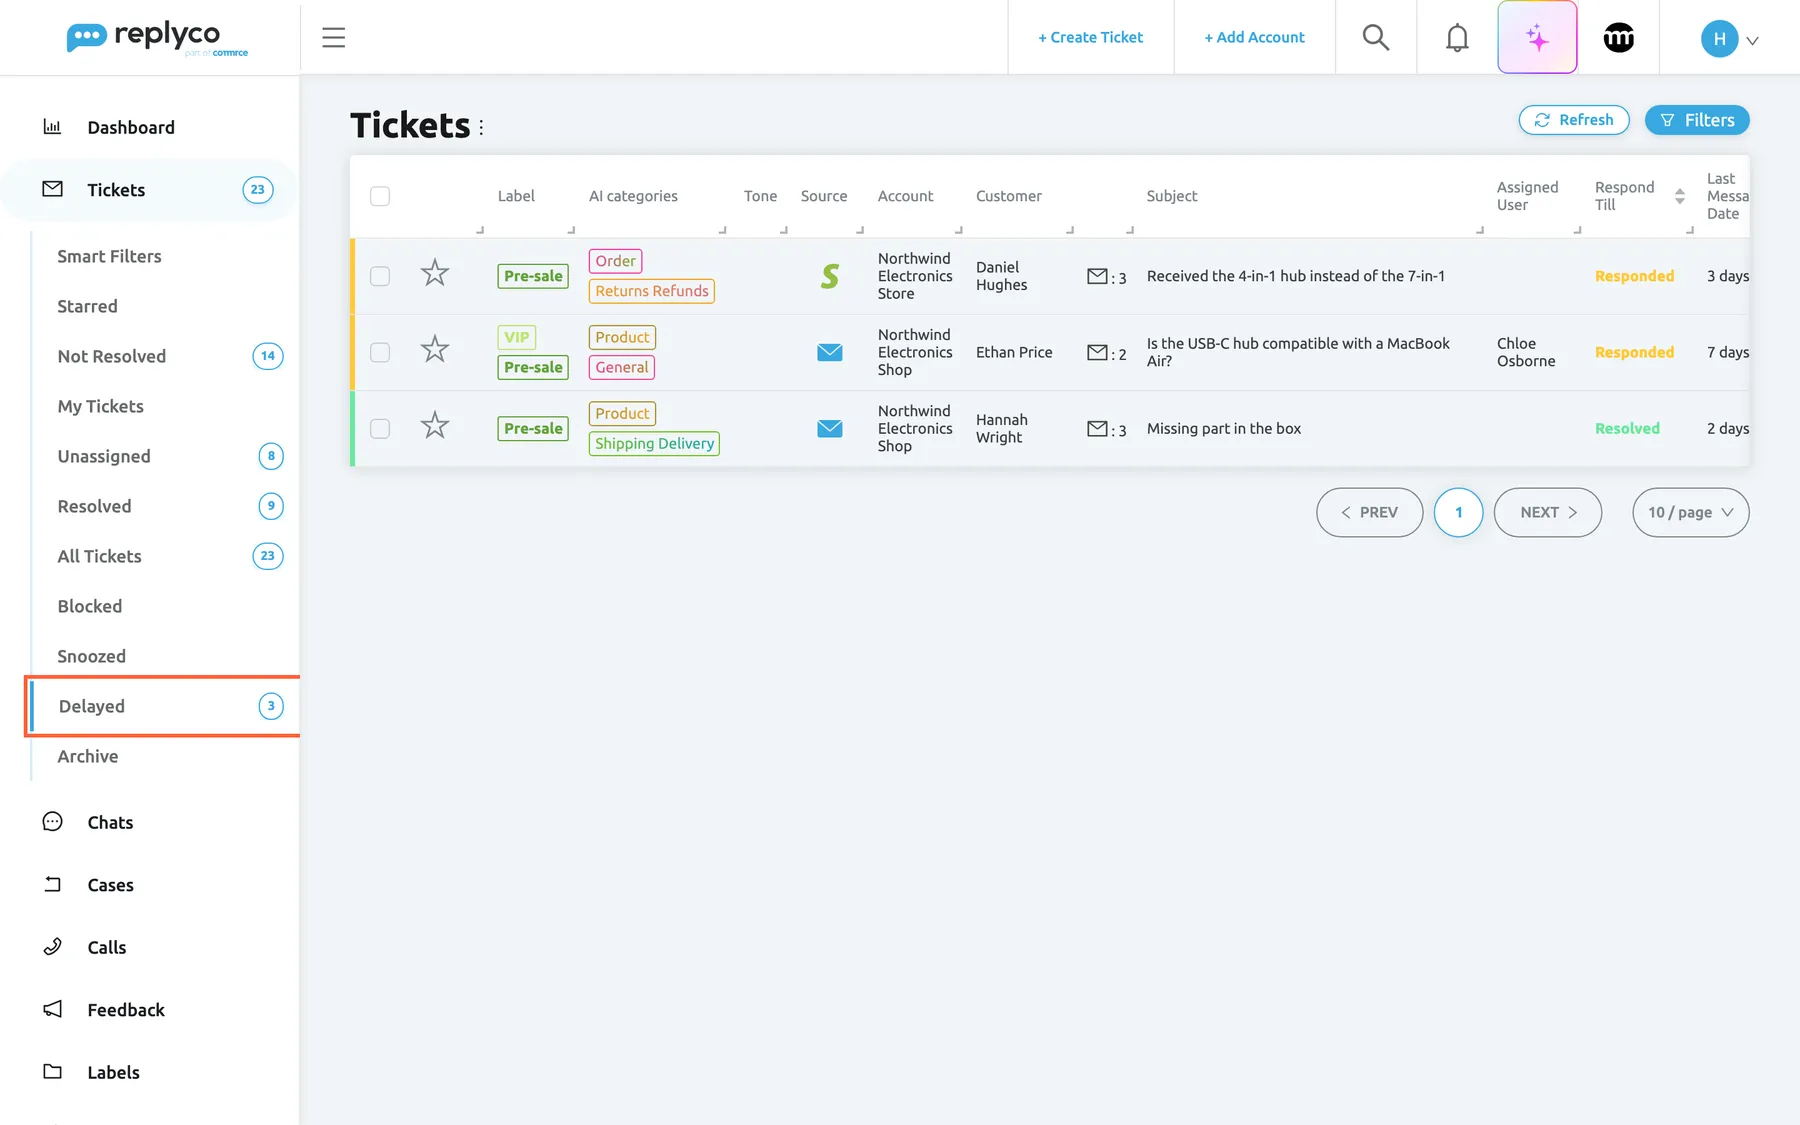Screen dimensions: 1800x1125
Task: Open the AI sparkle assistant icon
Action: click(1537, 38)
